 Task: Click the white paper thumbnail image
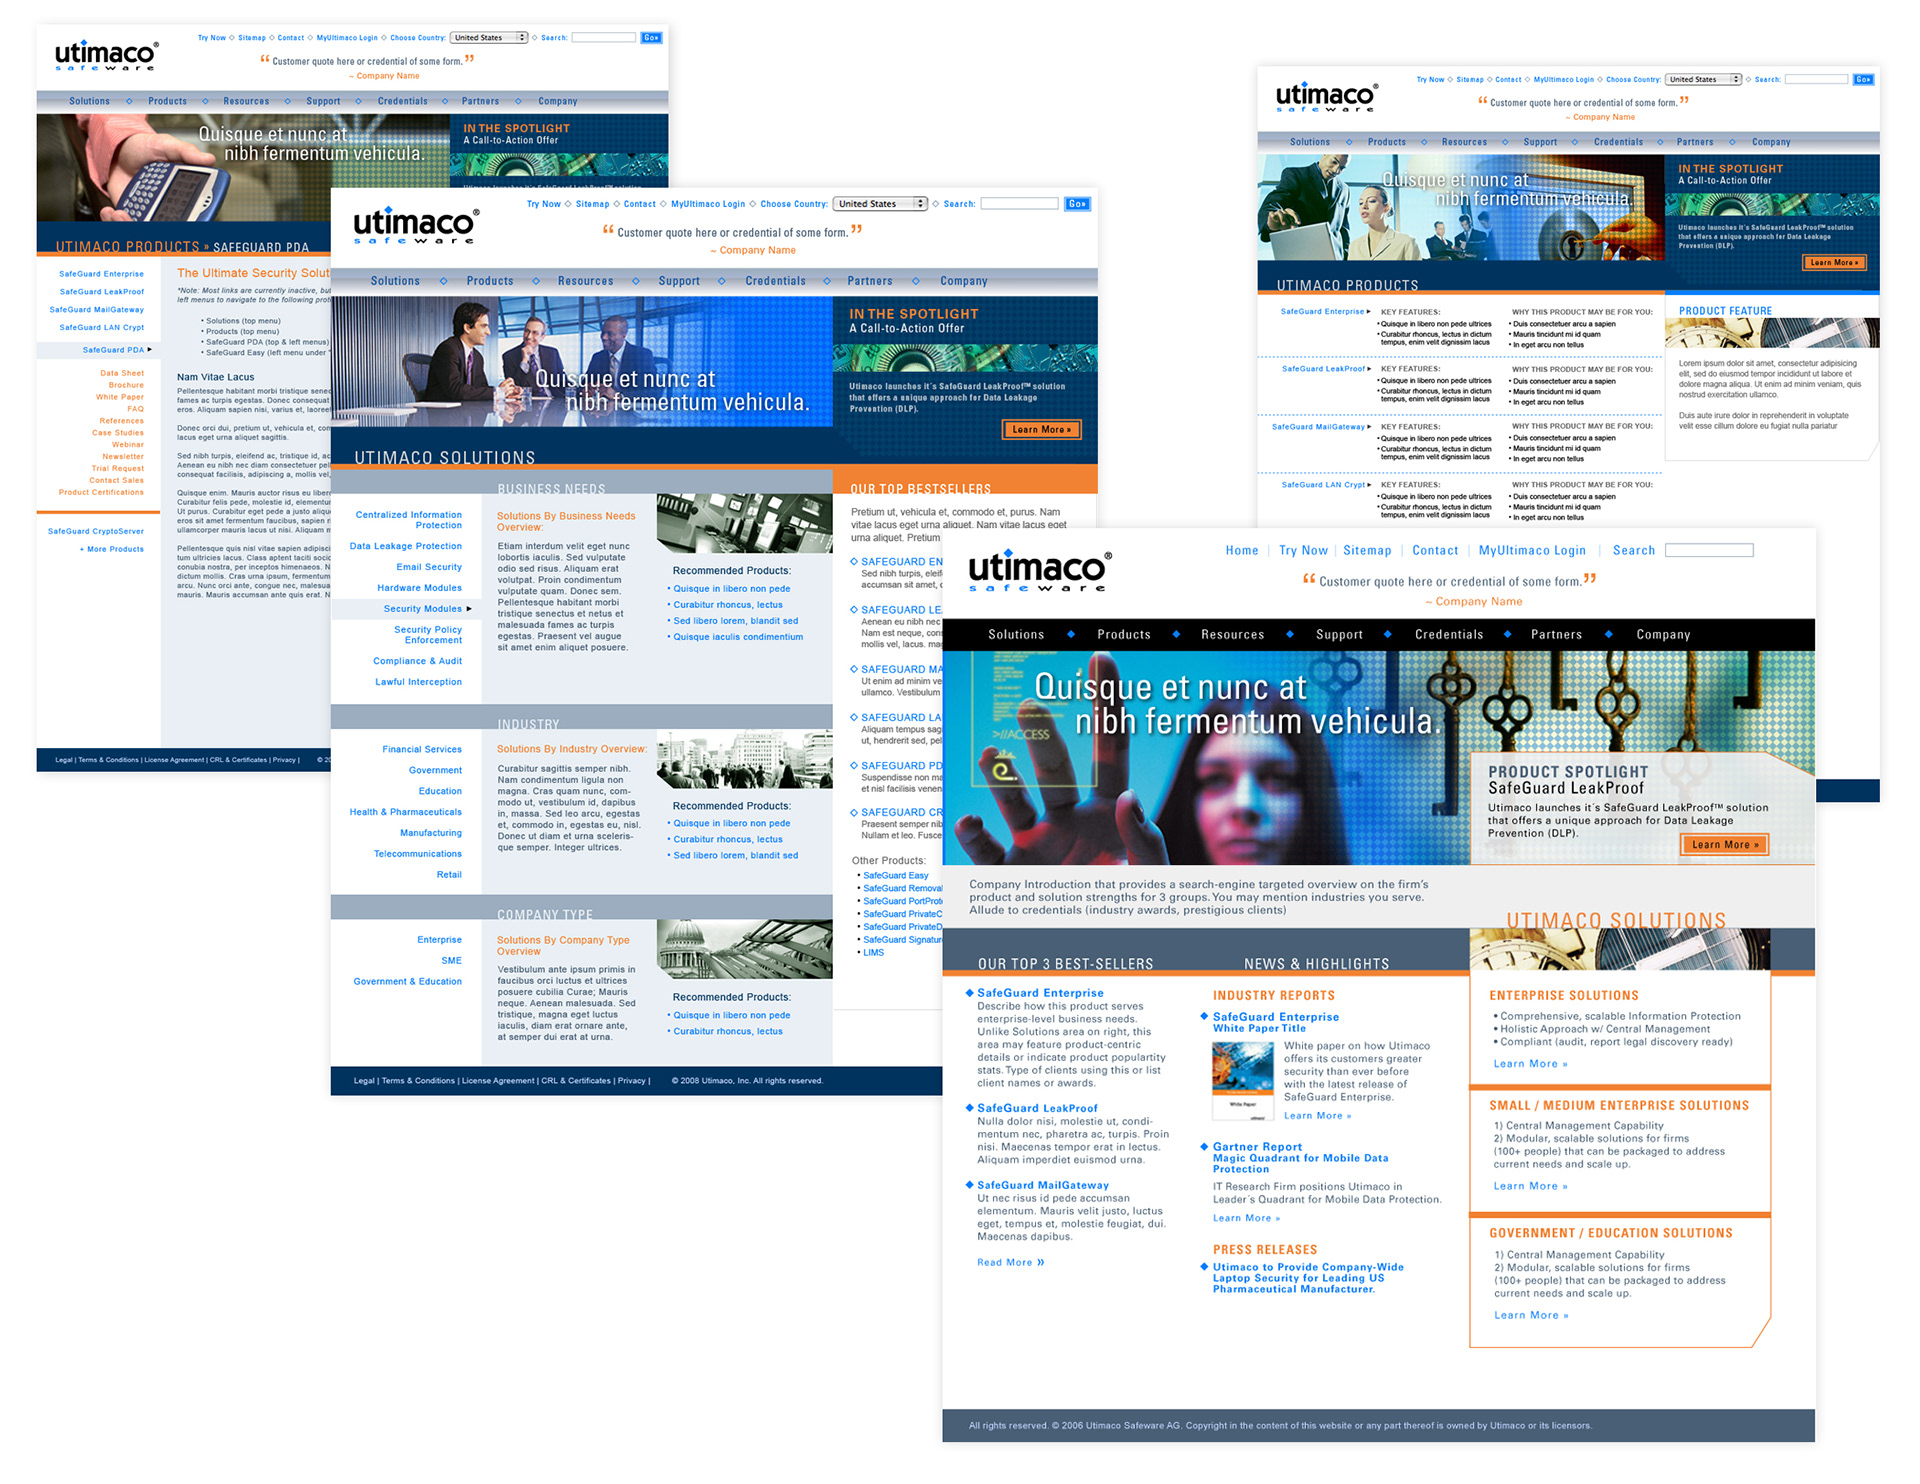pyautogui.click(x=1242, y=1081)
